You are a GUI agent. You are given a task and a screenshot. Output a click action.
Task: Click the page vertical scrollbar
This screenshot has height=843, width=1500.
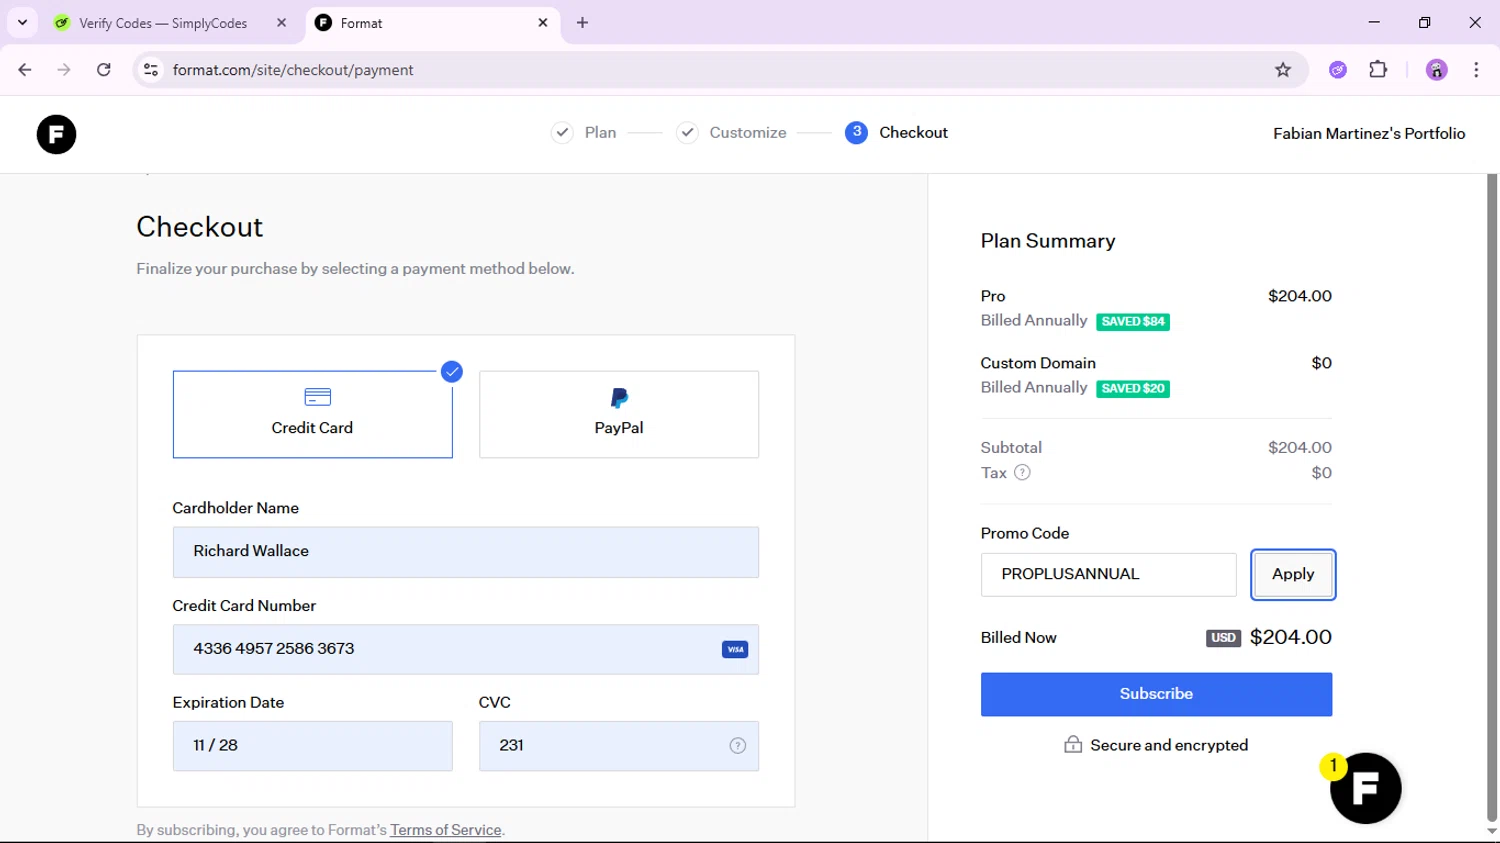1492,498
